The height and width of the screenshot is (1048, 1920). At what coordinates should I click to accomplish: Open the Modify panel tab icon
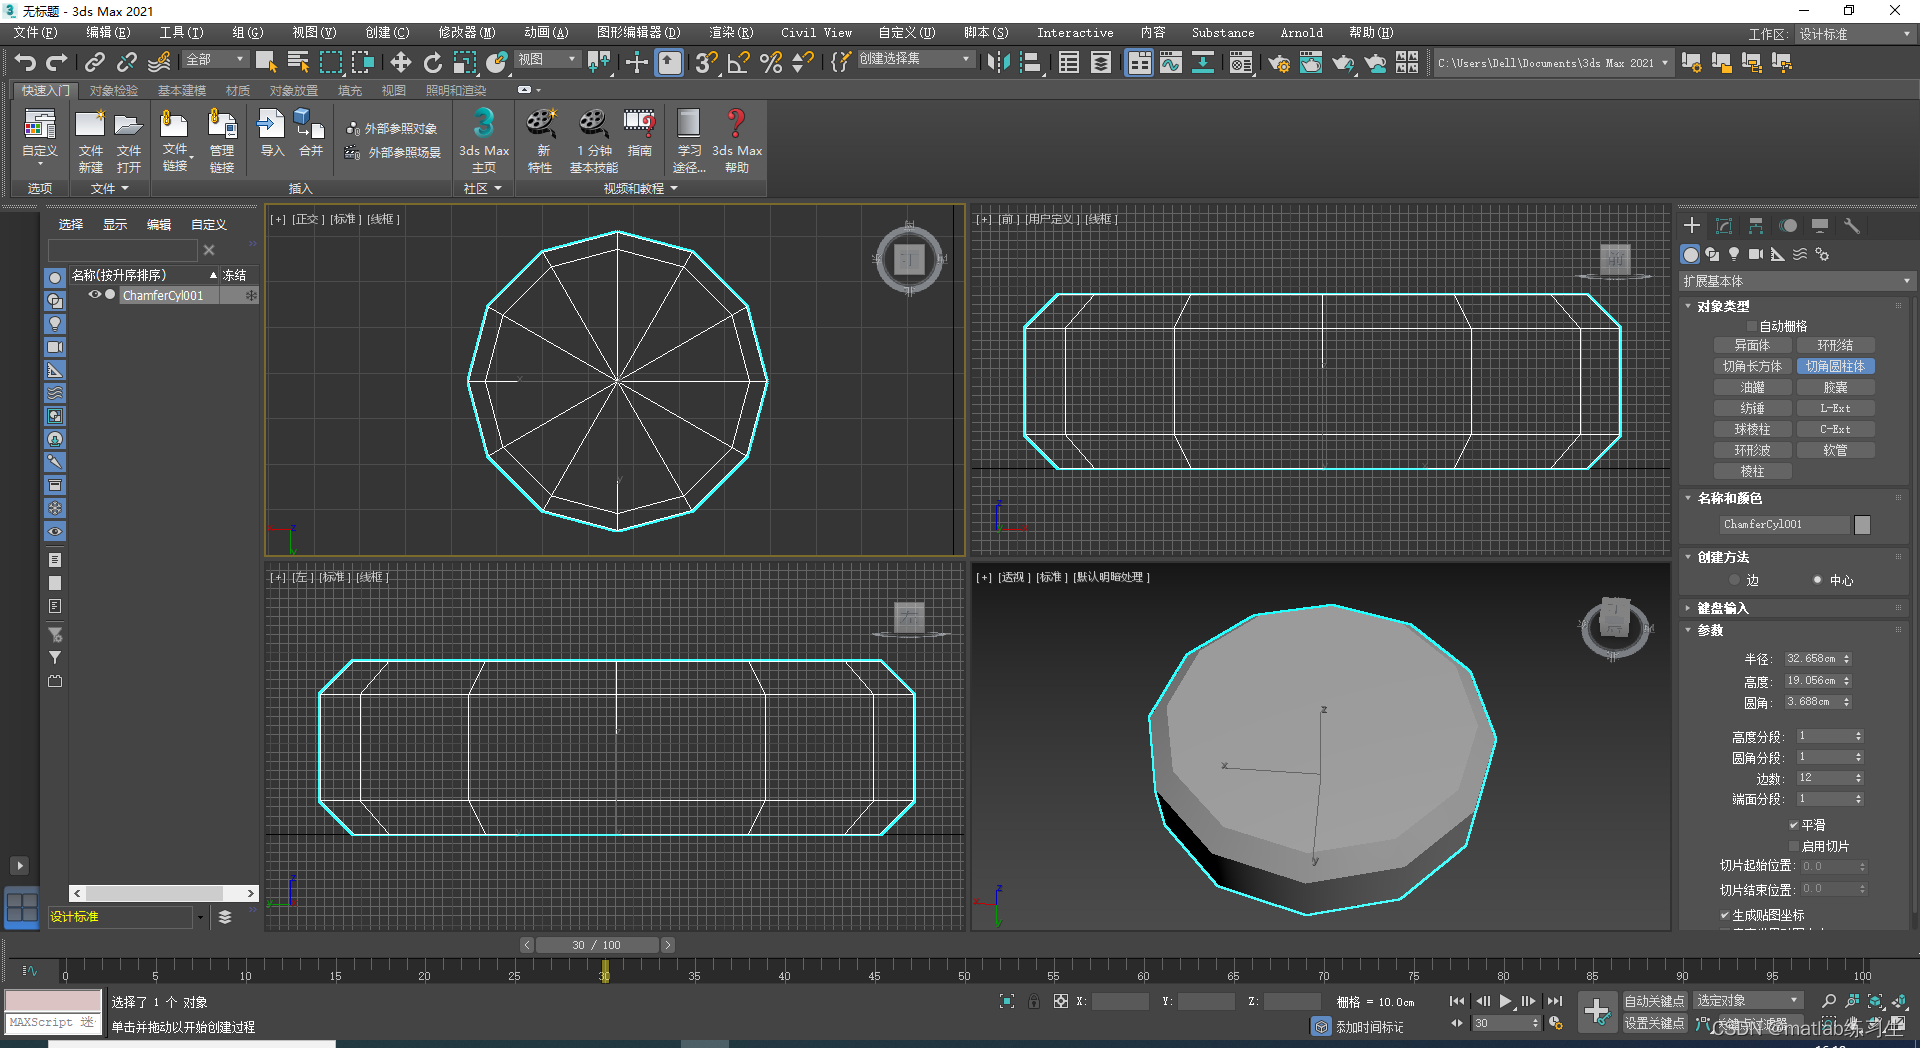click(1723, 226)
